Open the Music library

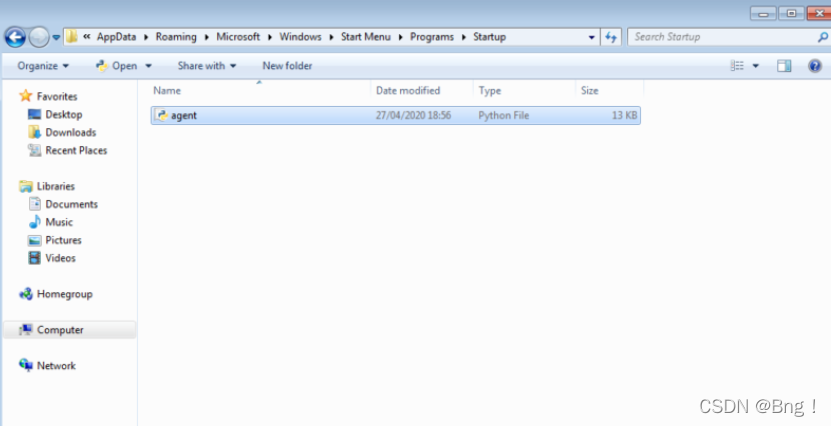click(x=59, y=223)
